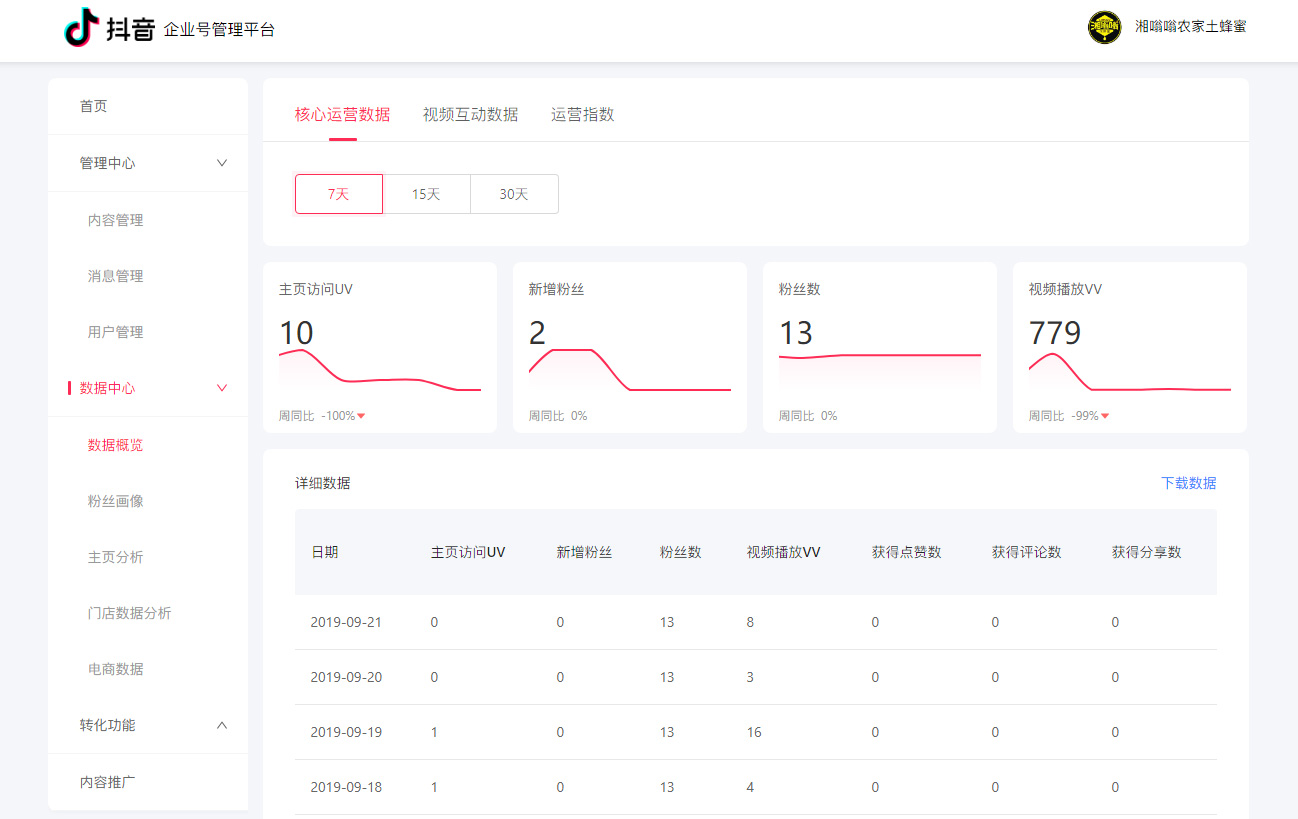Click the 主页访问UV table column header
This screenshot has width=1298, height=819.
468,552
